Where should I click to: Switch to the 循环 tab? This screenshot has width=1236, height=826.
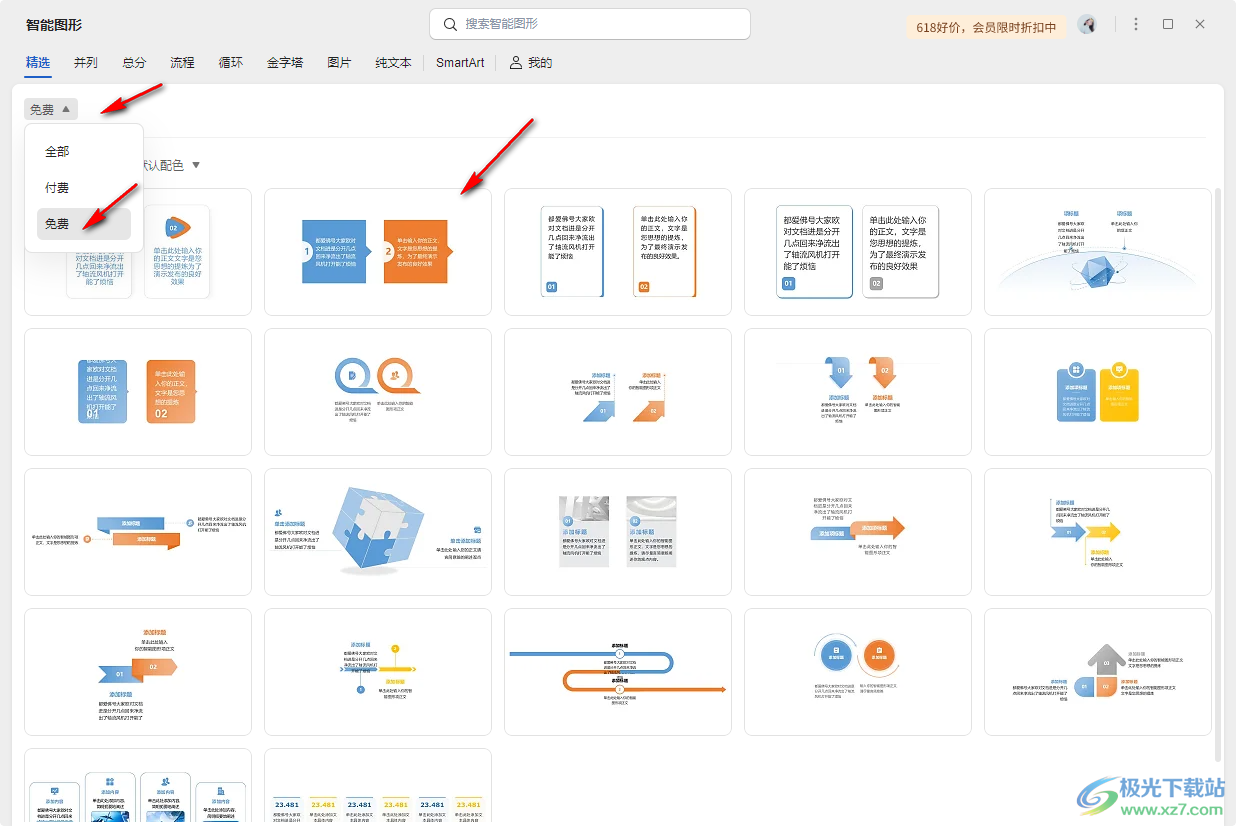click(x=231, y=62)
